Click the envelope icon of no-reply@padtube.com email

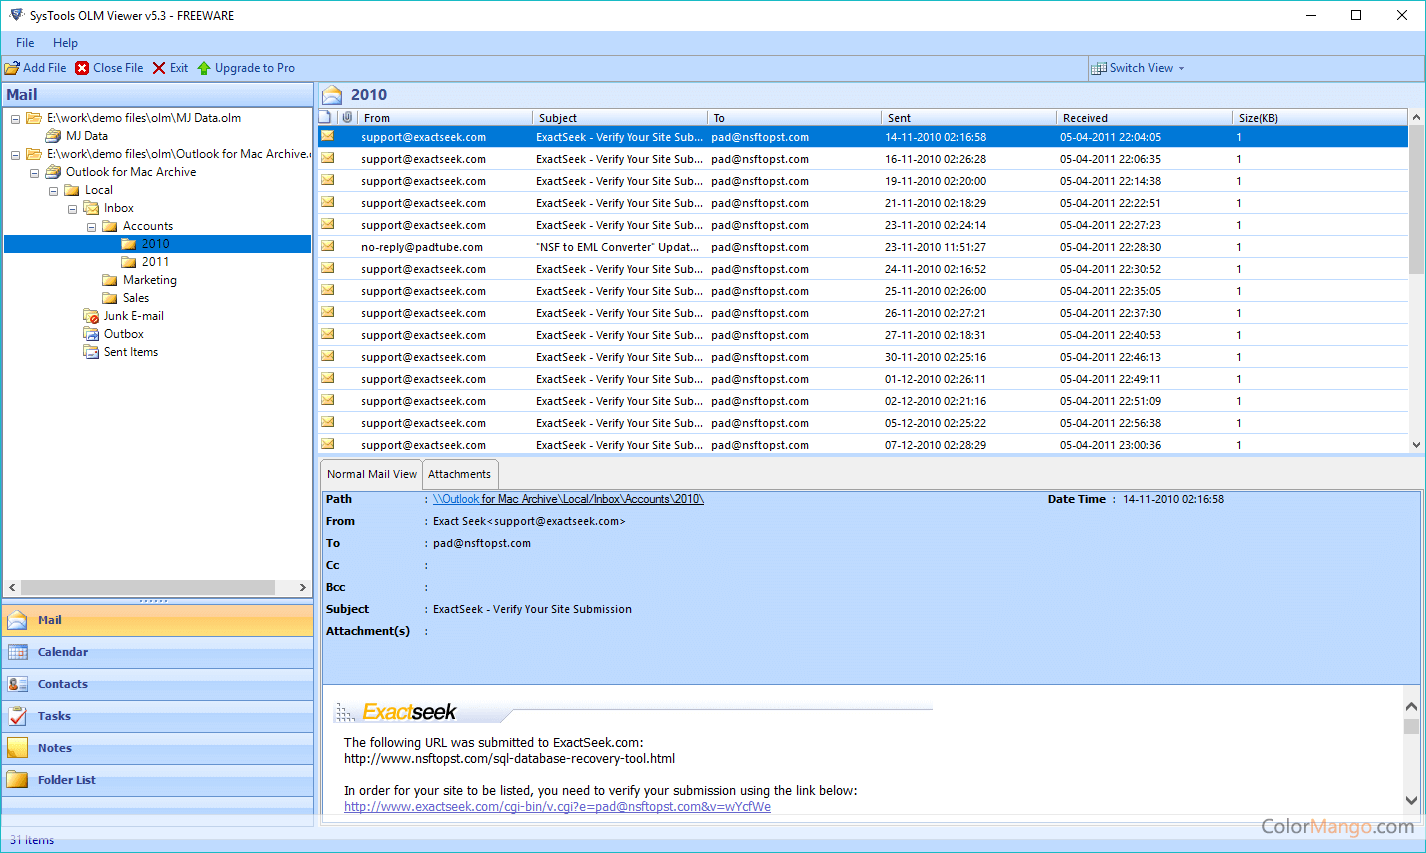[x=327, y=246]
